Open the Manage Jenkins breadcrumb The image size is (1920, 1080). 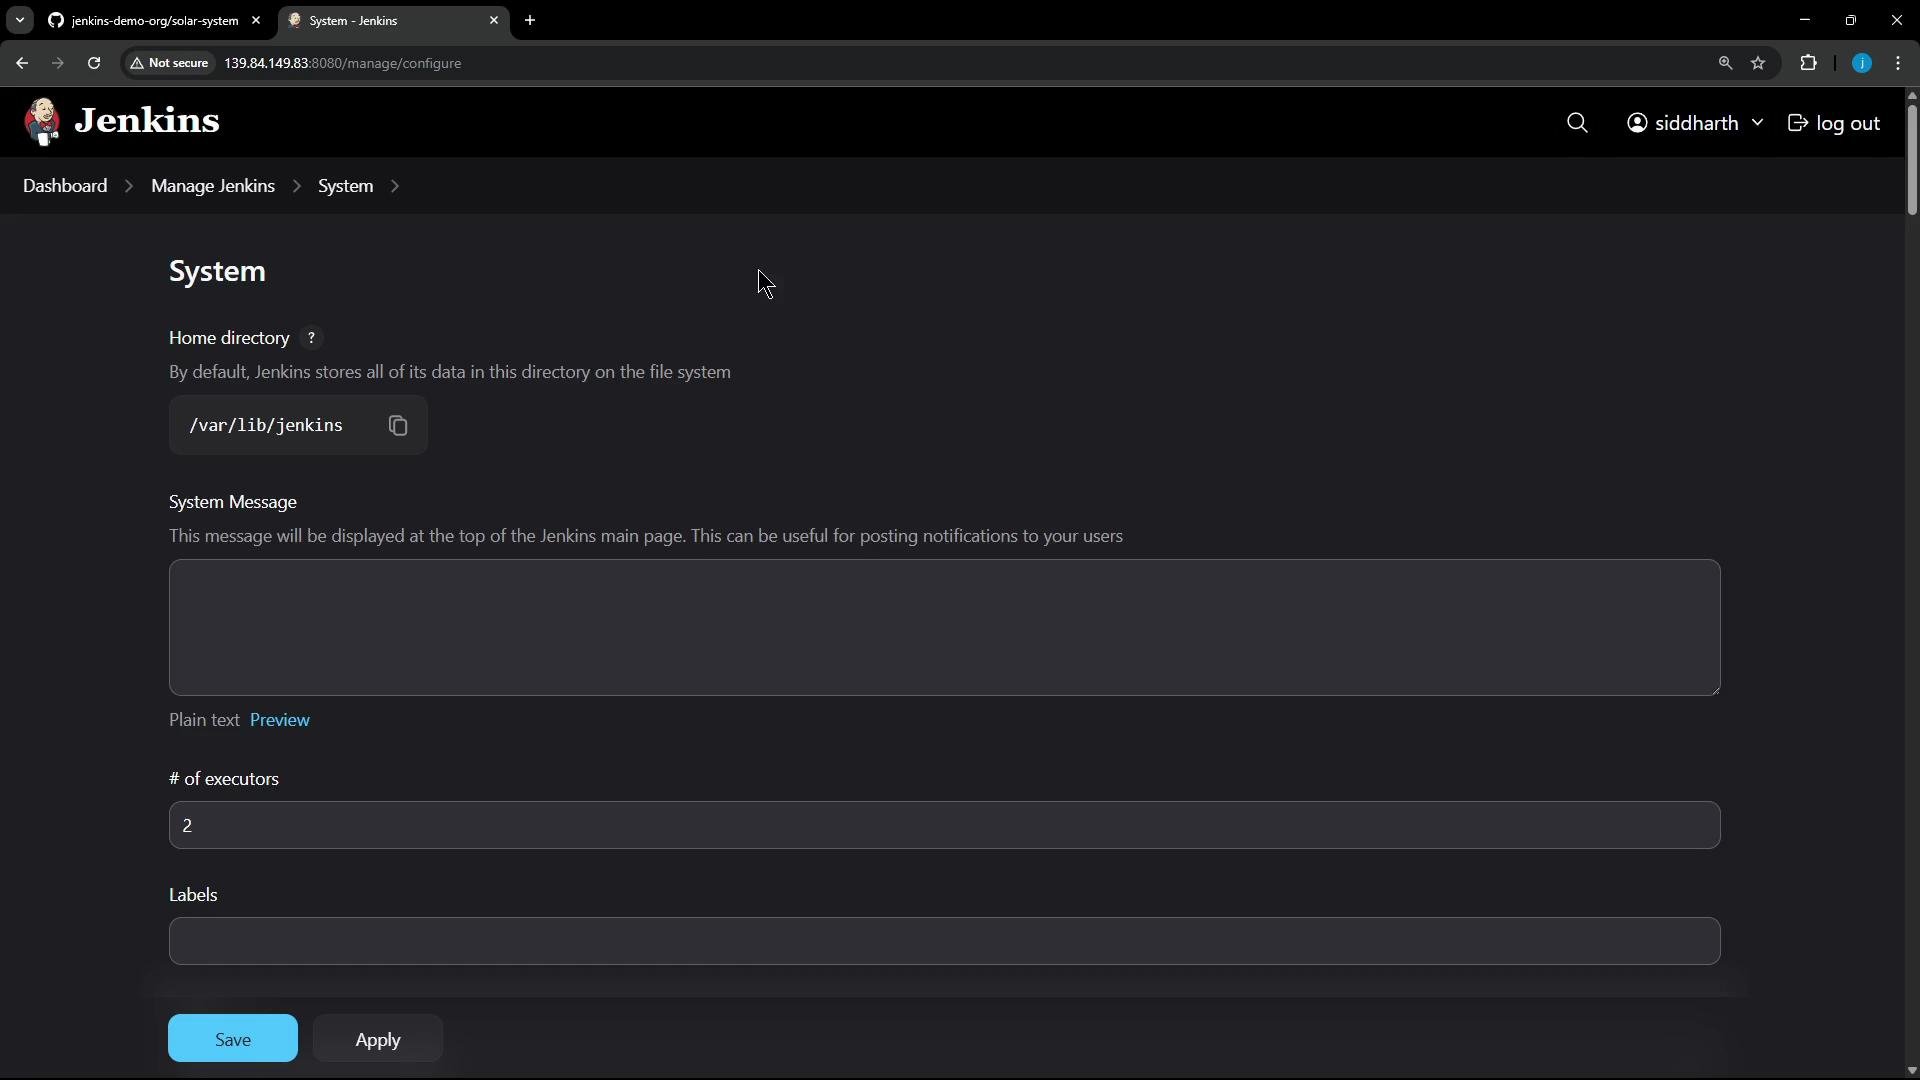click(x=213, y=186)
